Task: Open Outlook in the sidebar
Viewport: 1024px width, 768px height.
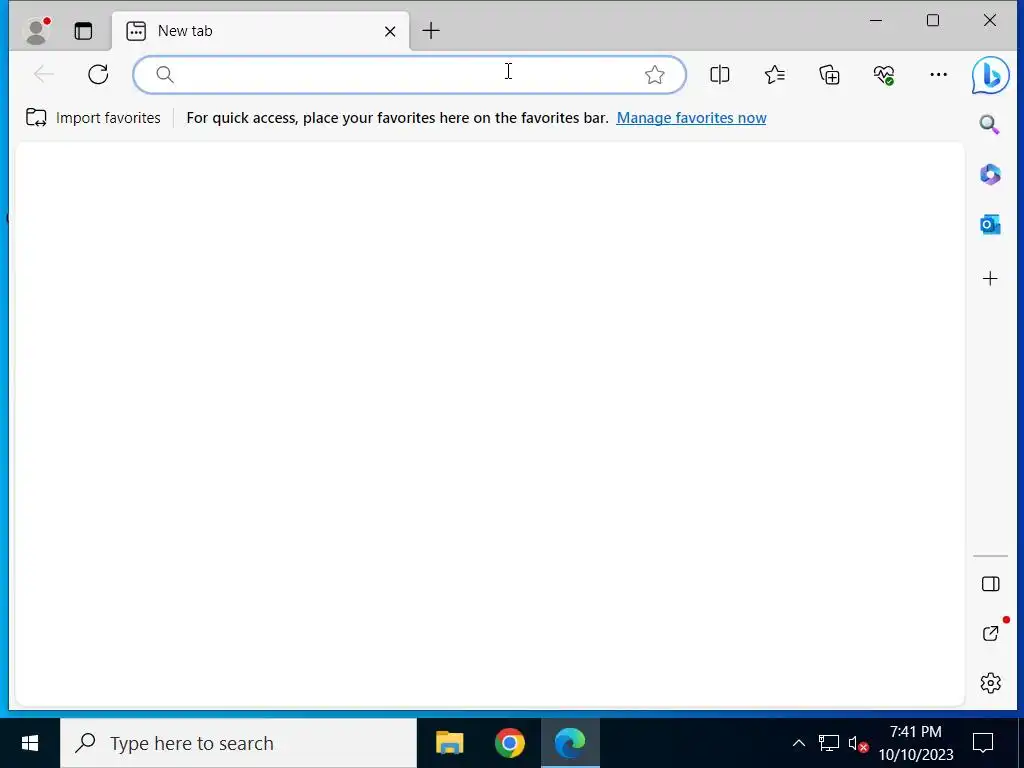Action: pos(990,225)
